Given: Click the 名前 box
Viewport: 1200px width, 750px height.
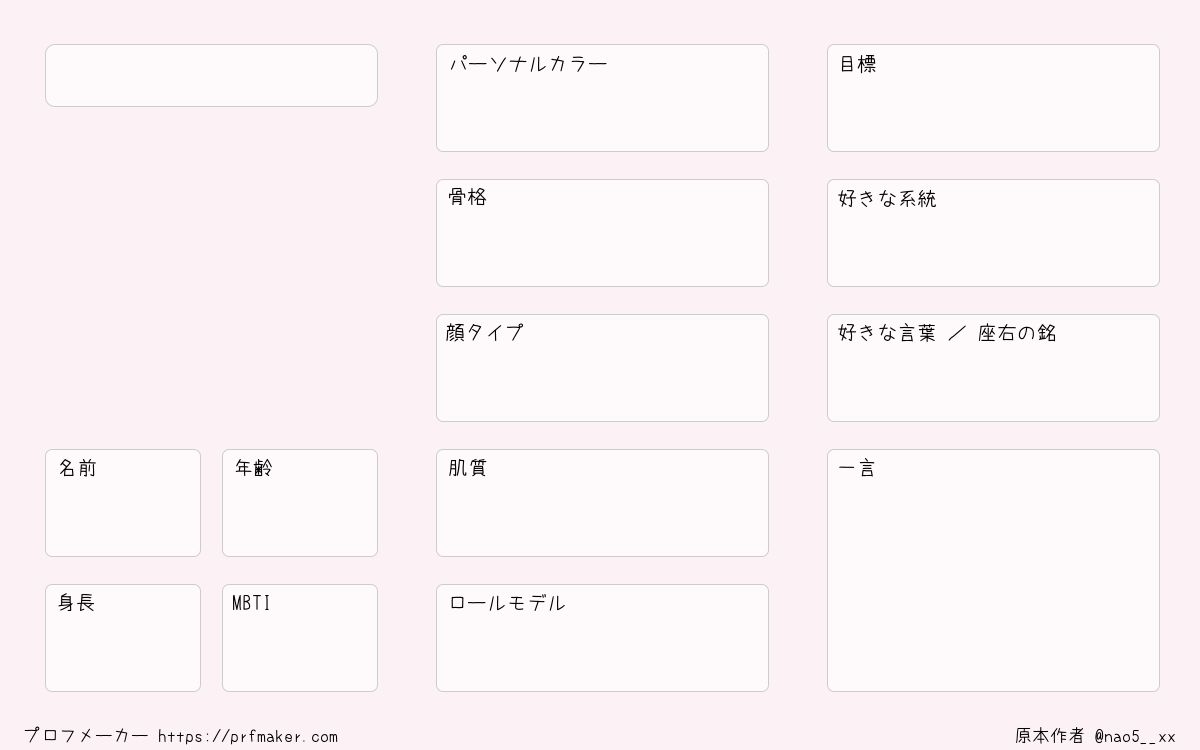Looking at the screenshot, I should click(x=123, y=503).
